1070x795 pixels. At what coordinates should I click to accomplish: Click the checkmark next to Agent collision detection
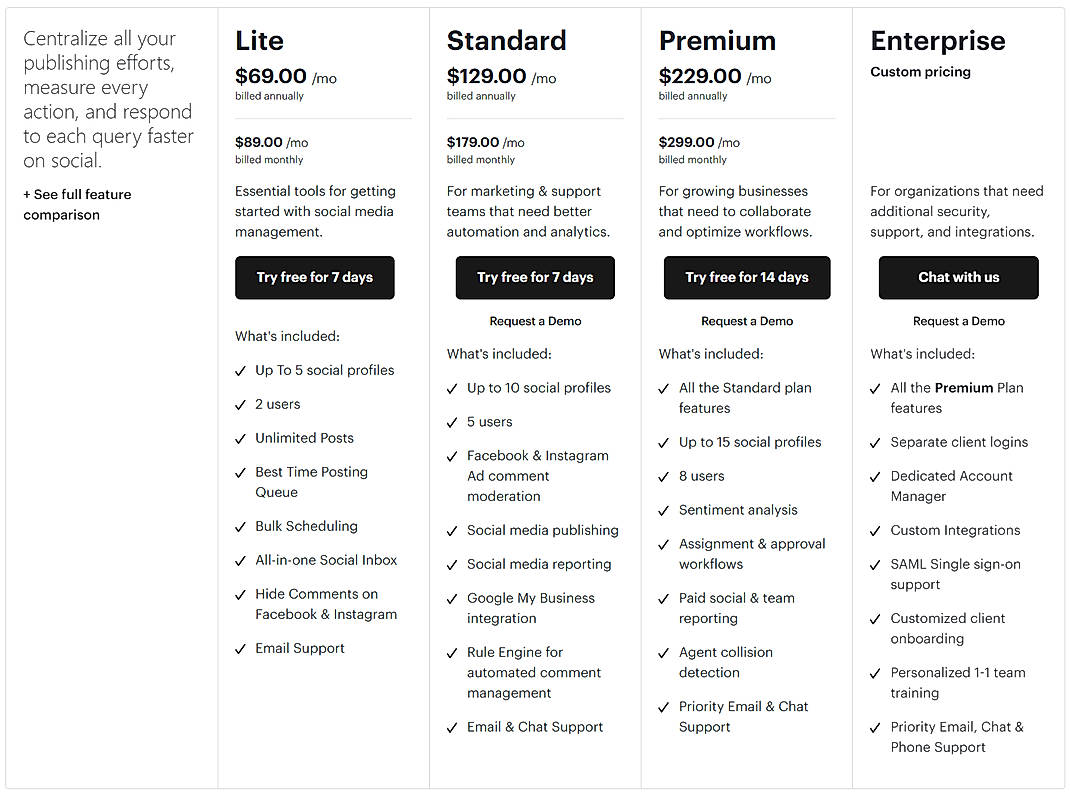[662, 652]
